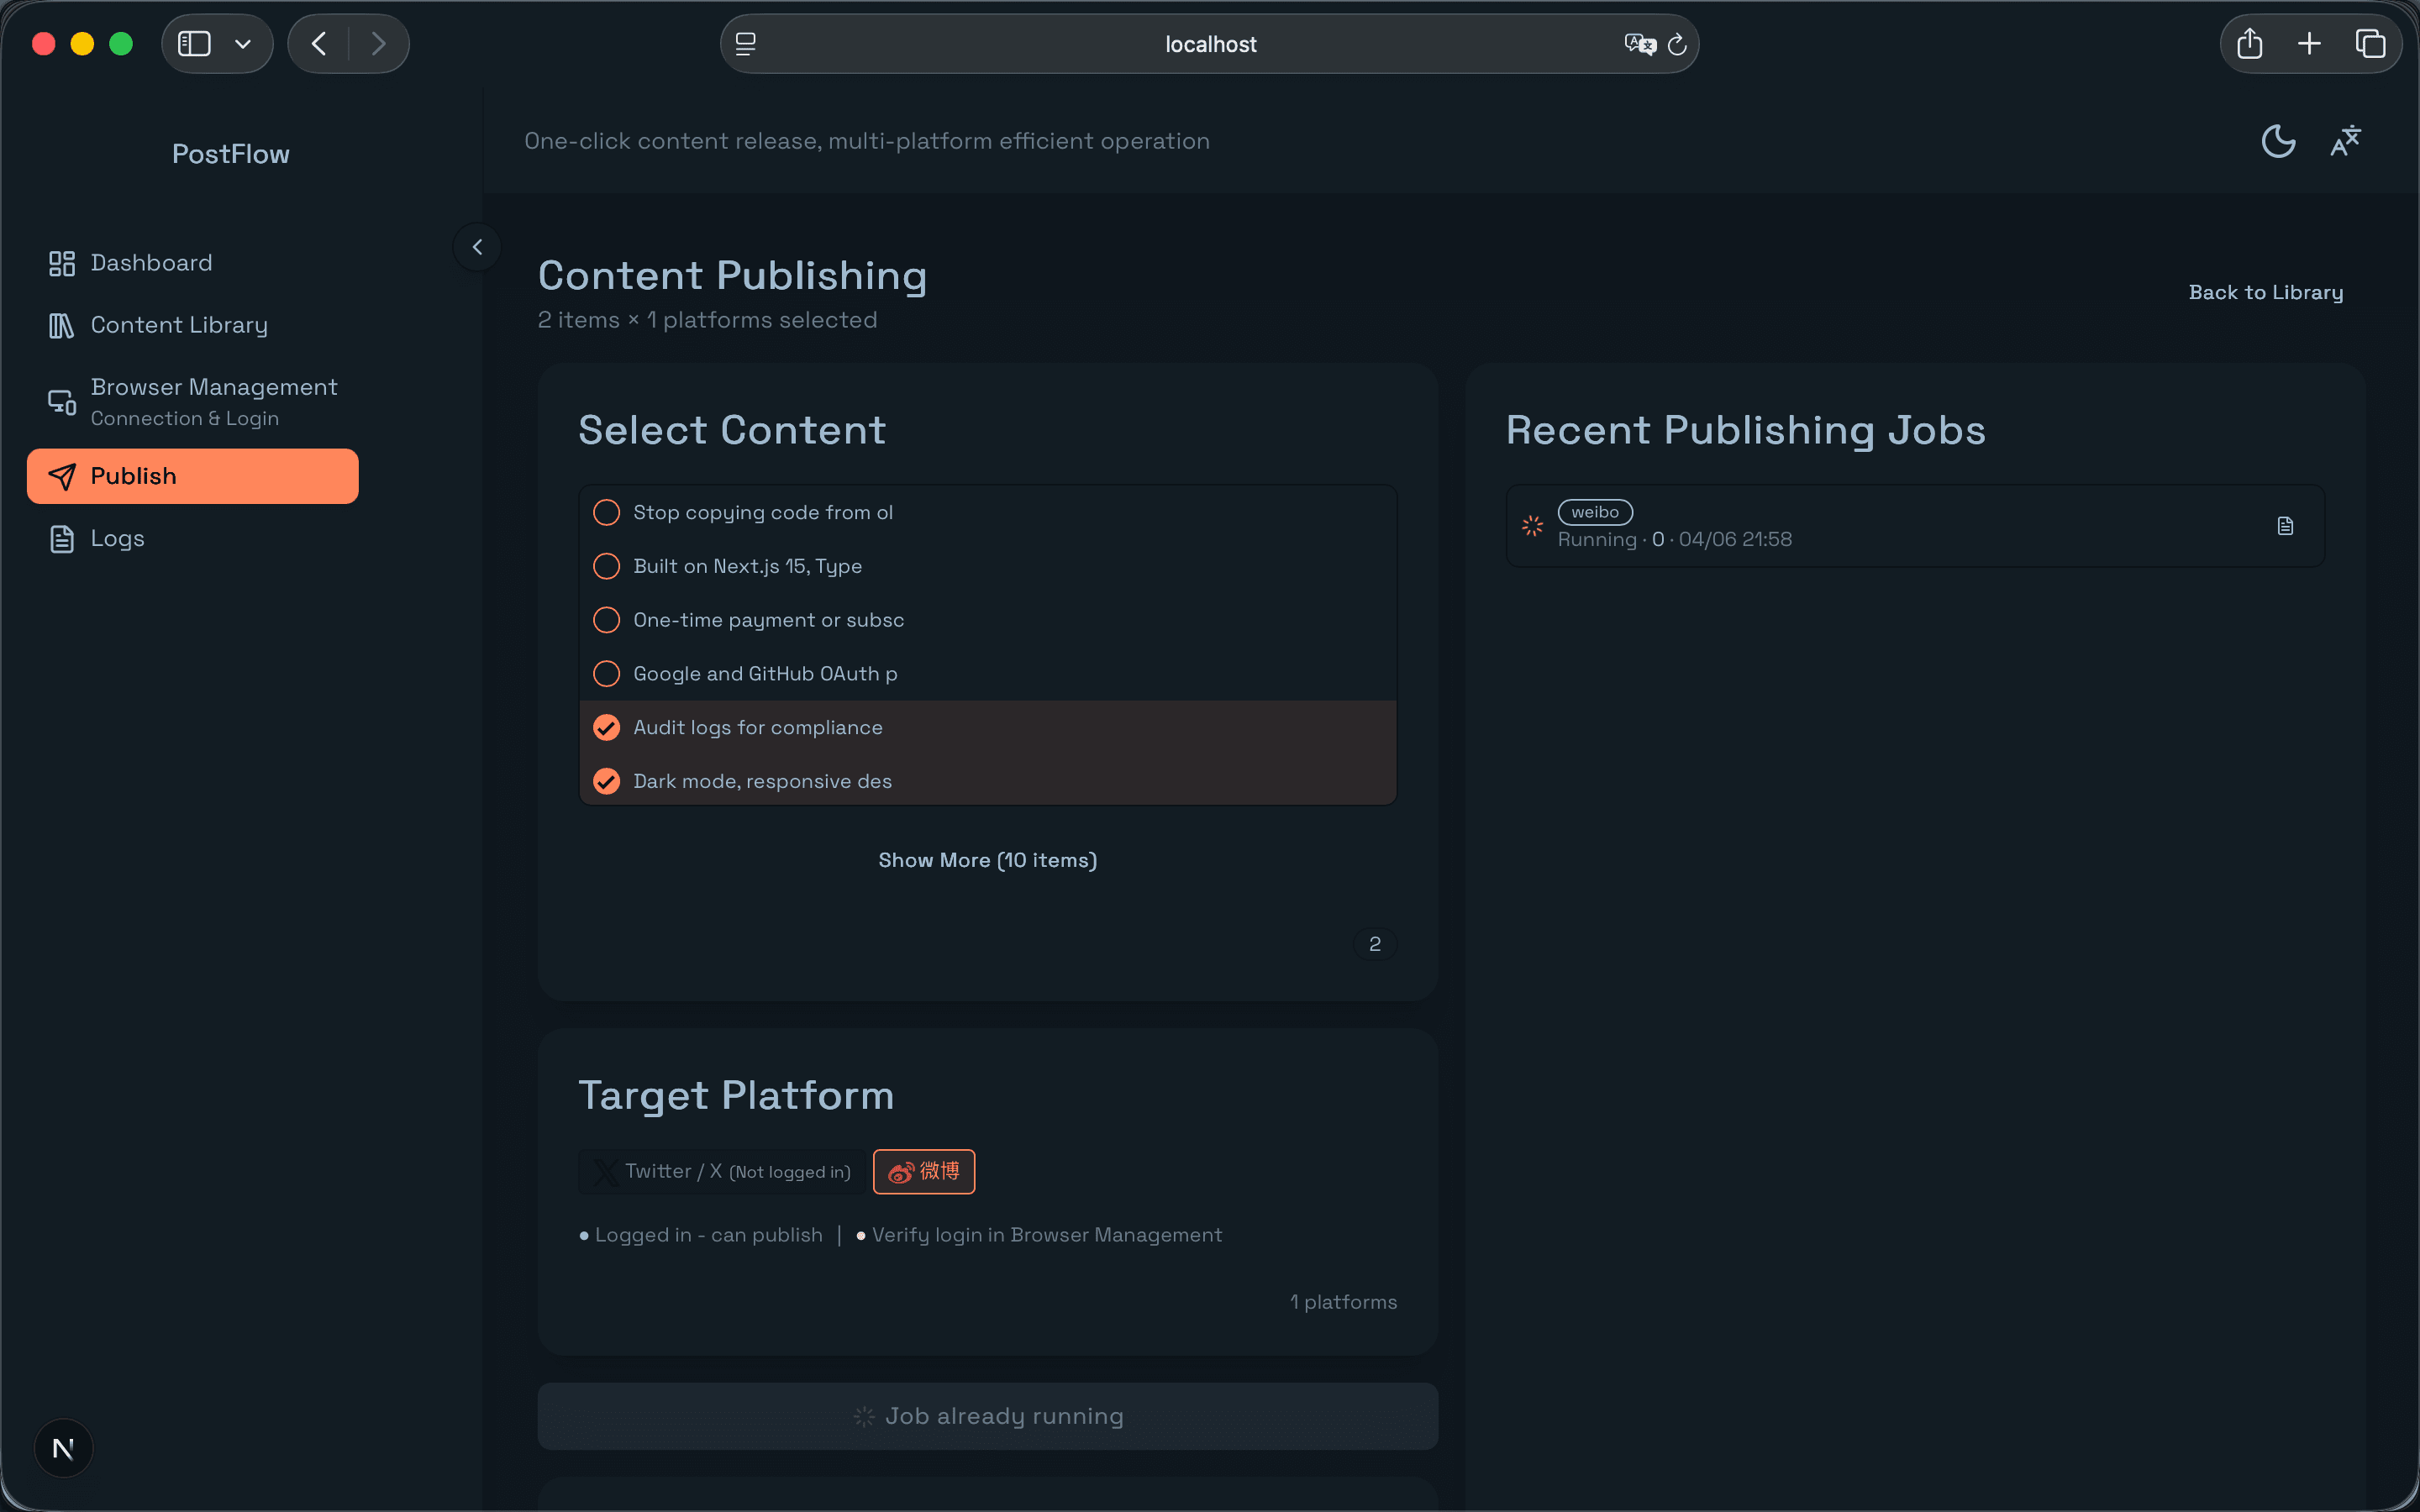The image size is (2420, 1512).
Task: Click the running job spinner indicator
Action: (x=1531, y=525)
